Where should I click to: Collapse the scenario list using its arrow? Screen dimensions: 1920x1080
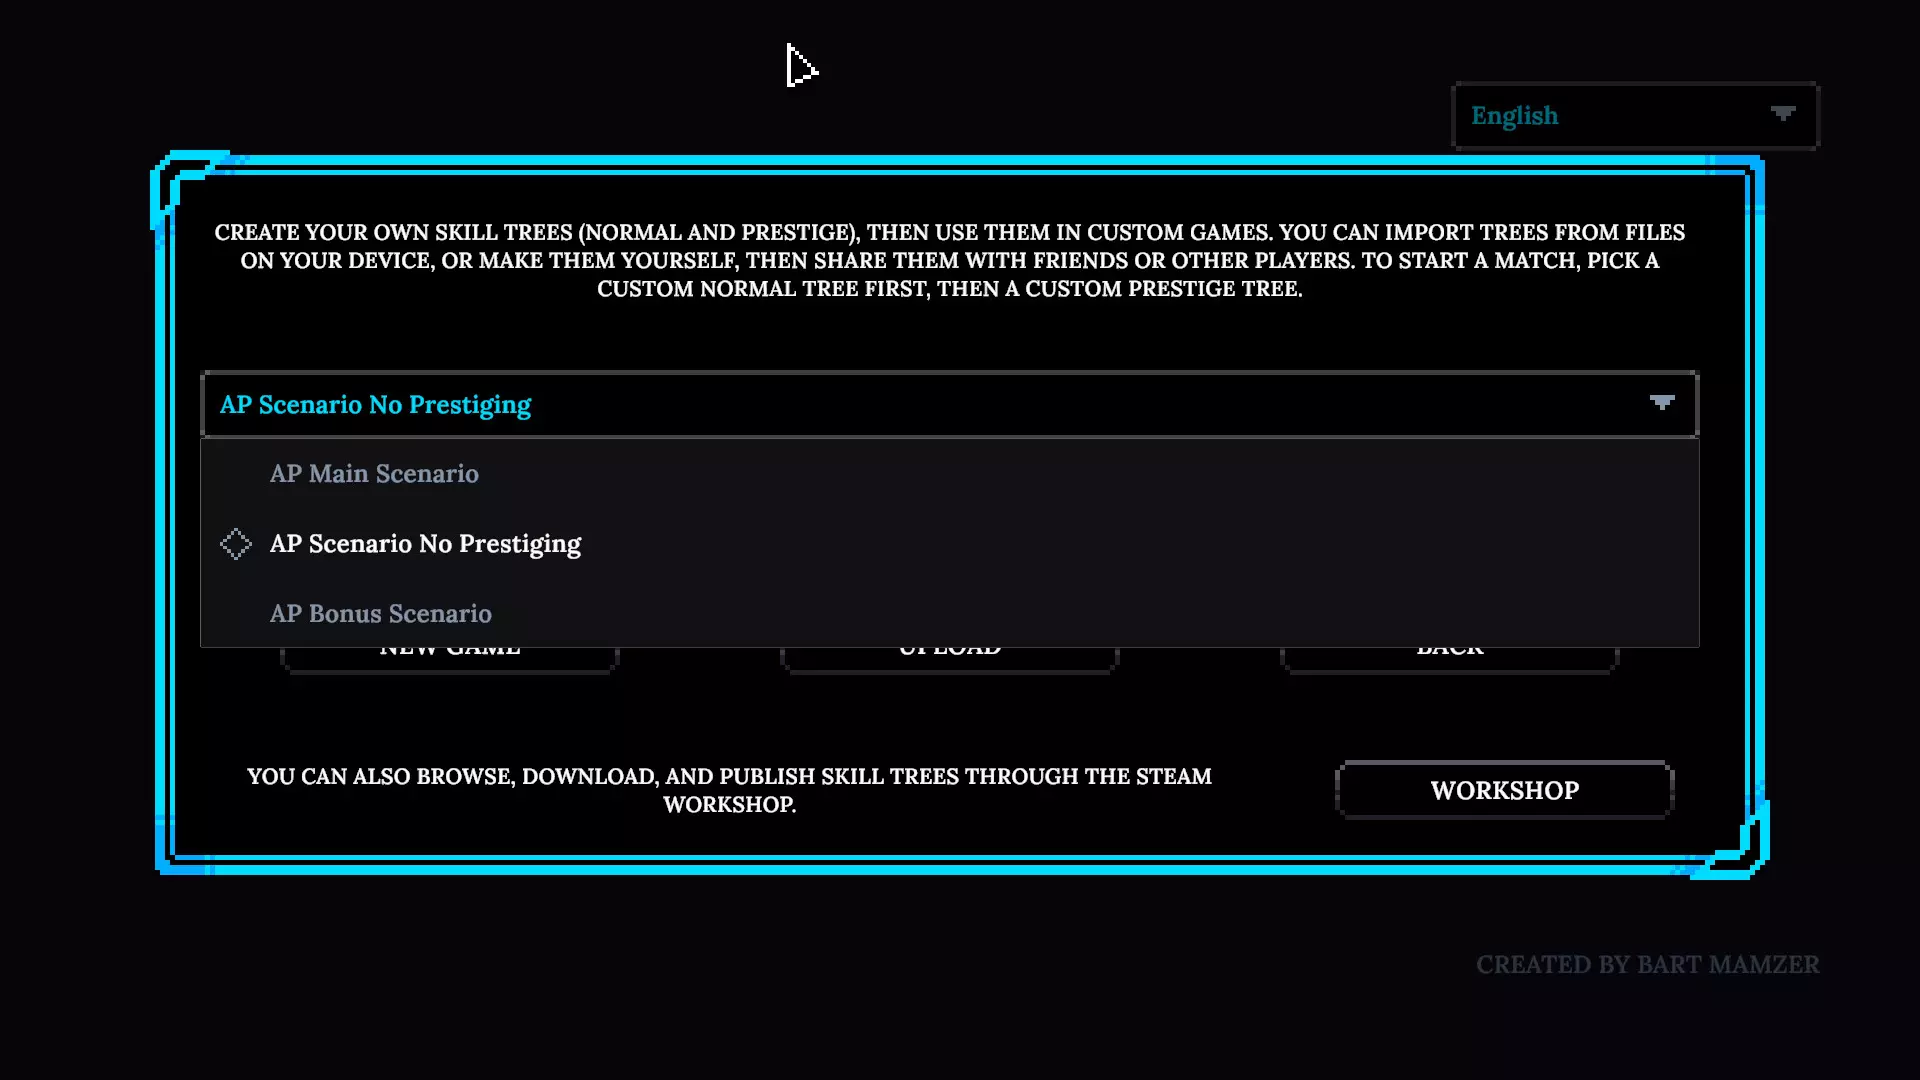tap(1662, 403)
